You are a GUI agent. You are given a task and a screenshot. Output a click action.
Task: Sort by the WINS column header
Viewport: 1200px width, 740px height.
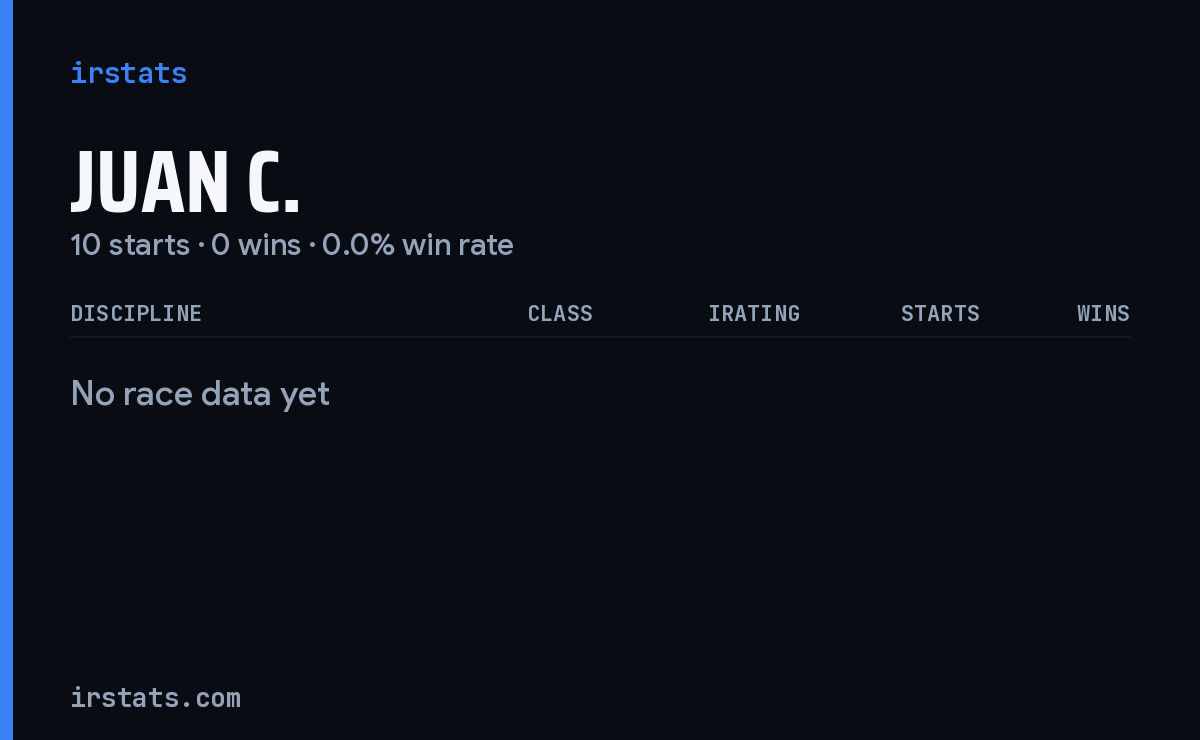pos(1103,314)
